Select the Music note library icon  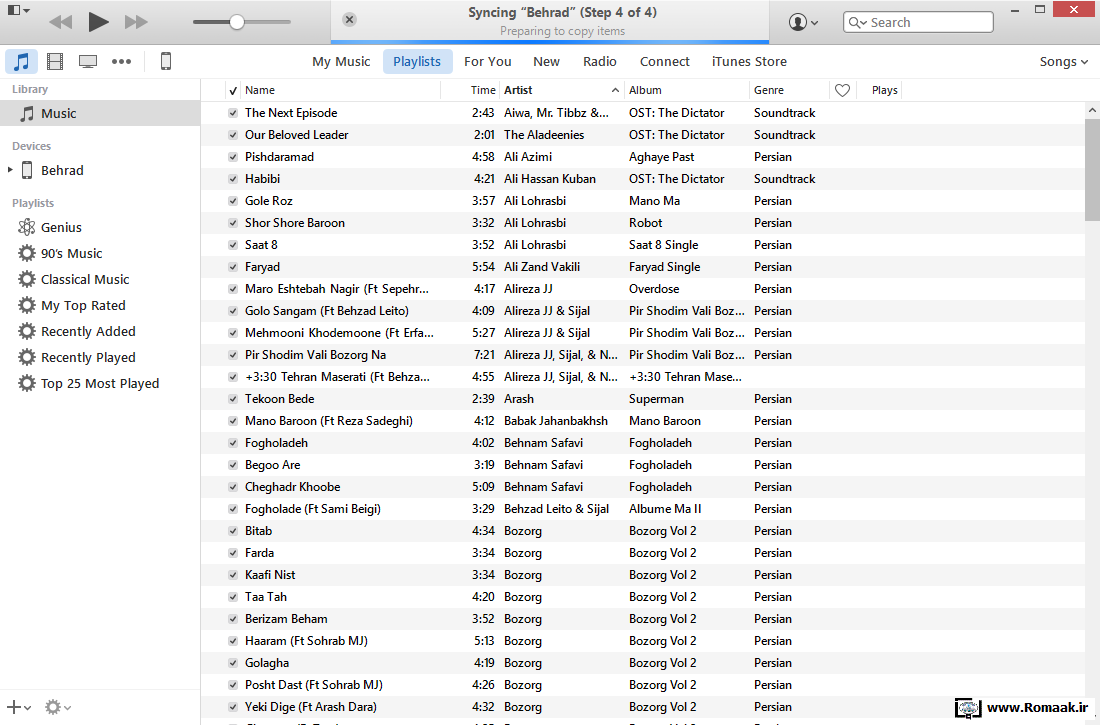click(21, 61)
